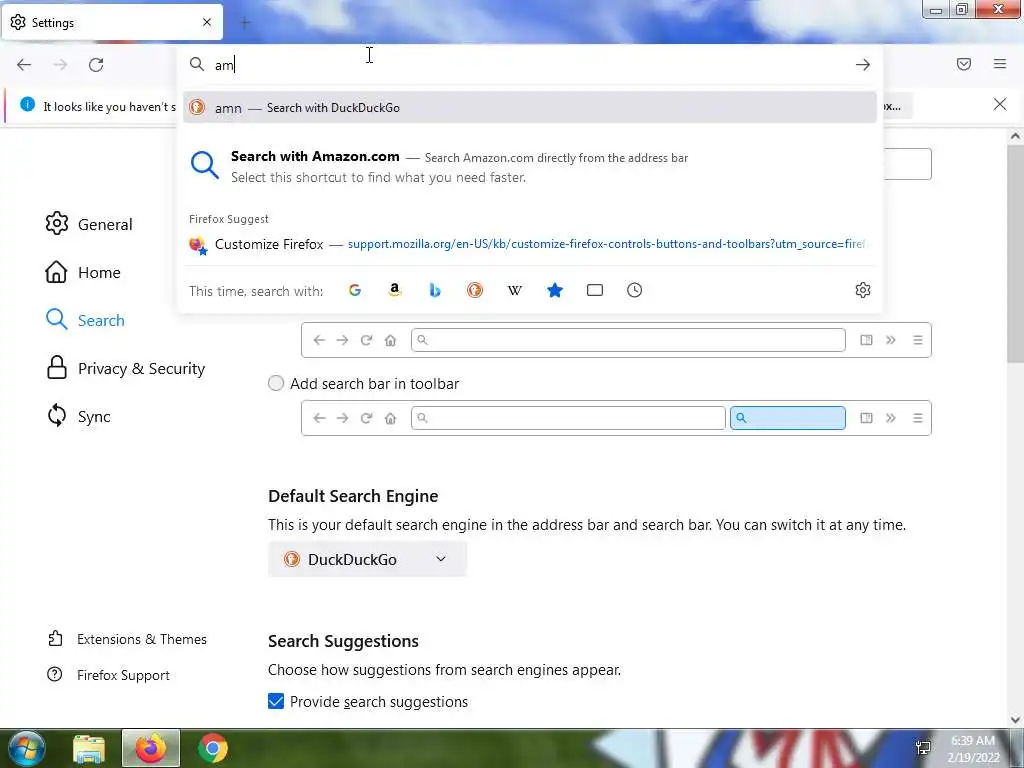1024x768 pixels.
Task: Go back with the browser back arrow
Action: click(x=24, y=65)
